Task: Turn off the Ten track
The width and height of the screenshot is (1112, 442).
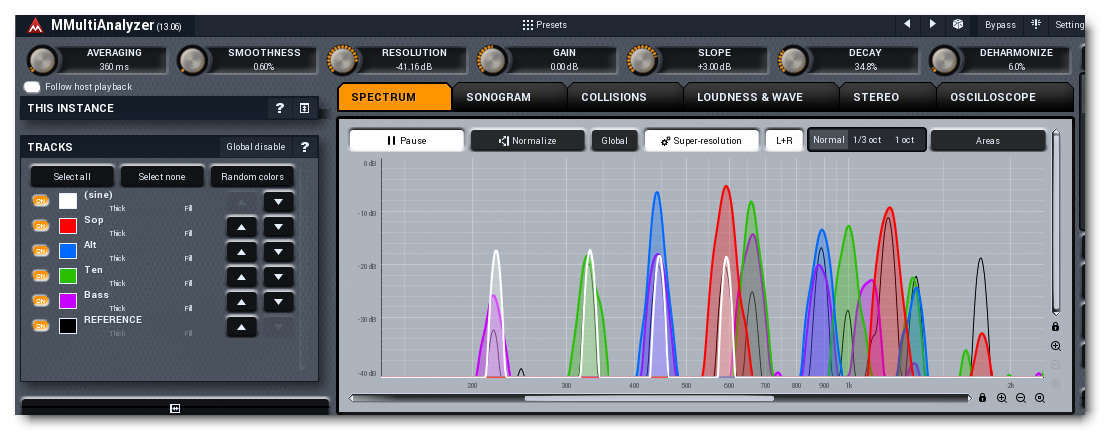Action: (x=40, y=275)
